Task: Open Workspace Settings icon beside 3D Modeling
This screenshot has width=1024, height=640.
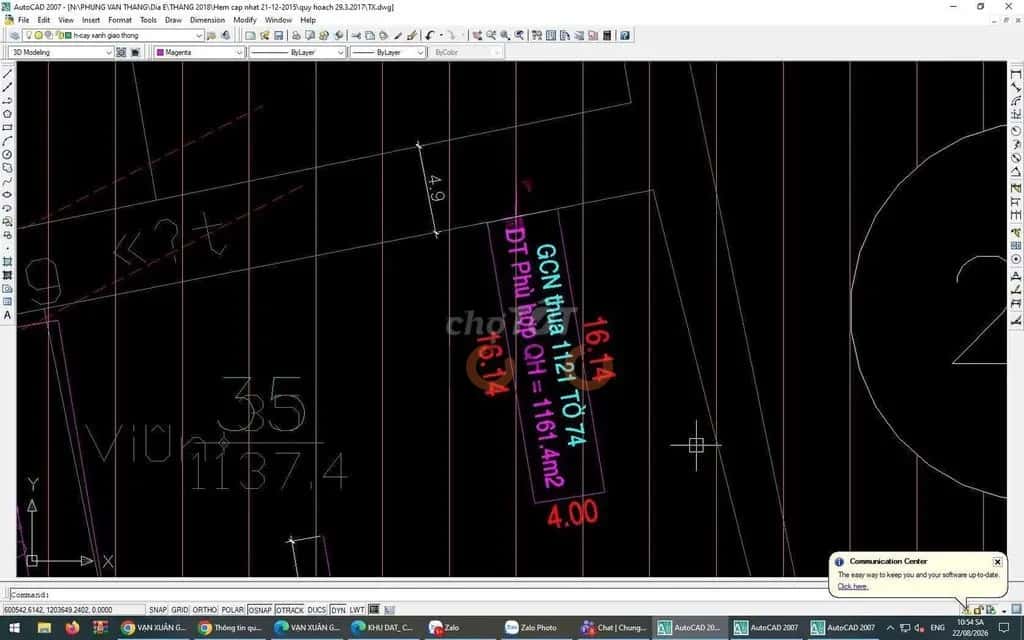Action: pyautogui.click(x=121, y=52)
